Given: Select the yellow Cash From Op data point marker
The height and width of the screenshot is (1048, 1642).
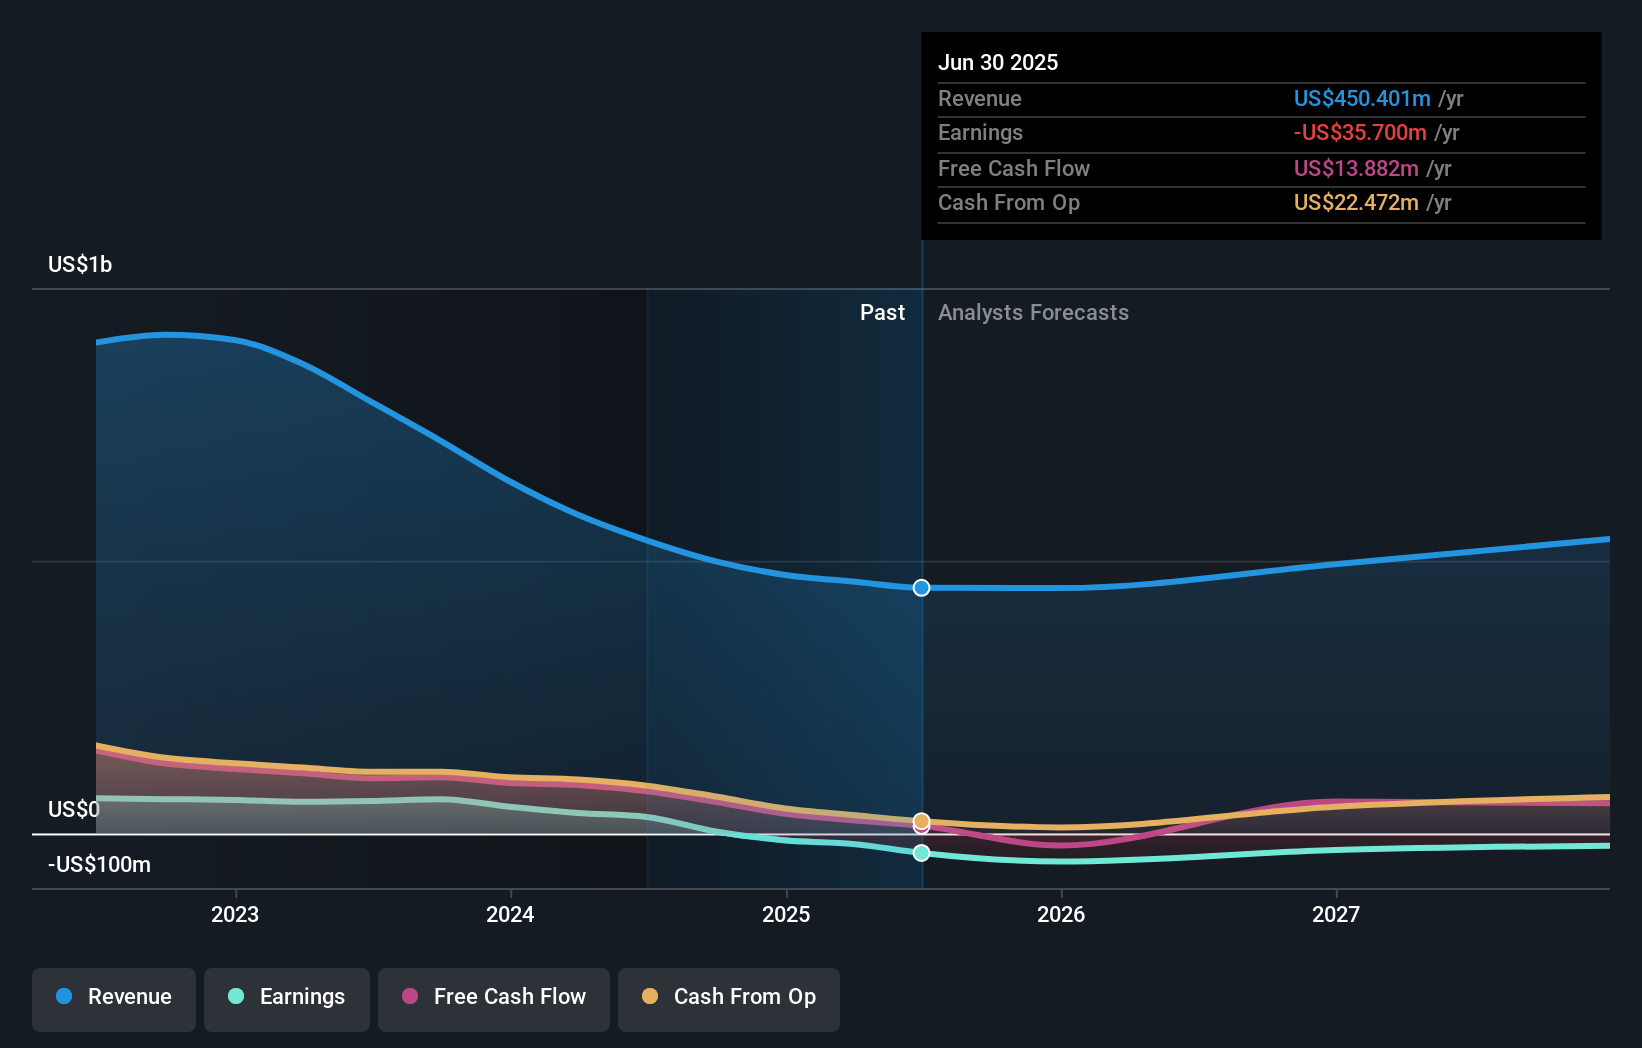Looking at the screenshot, I should click(921, 822).
